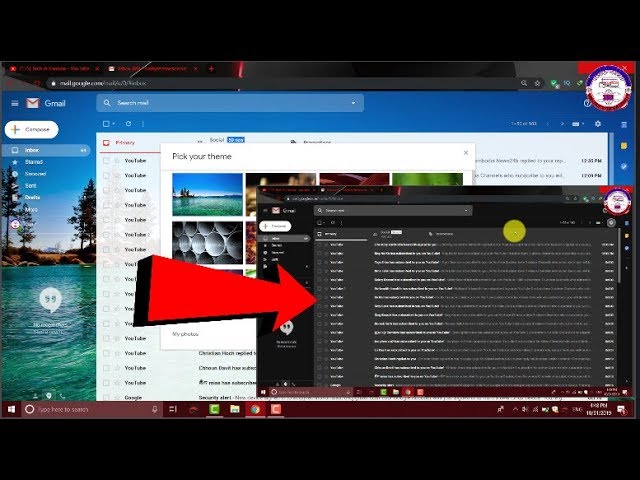This screenshot has height=480, width=640.
Task: Switch to Chrome on the taskbar
Action: (x=255, y=409)
